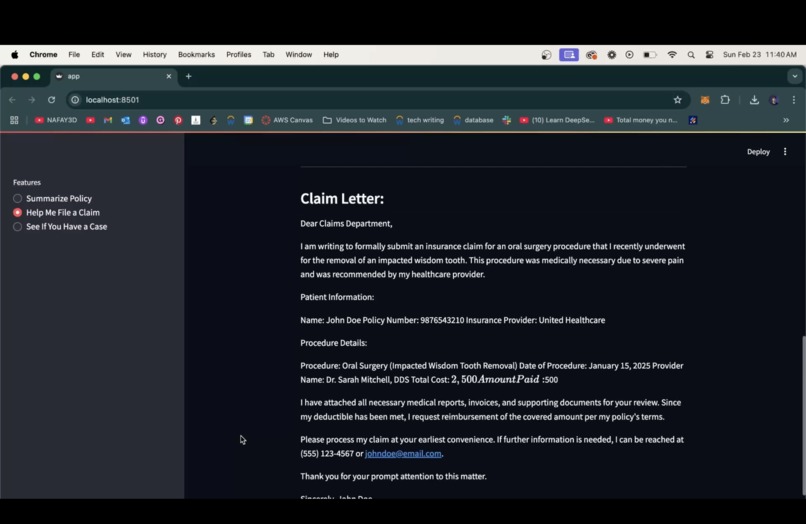Viewport: 806px width, 524px height.
Task: Open the Slack bookmark icon
Action: pyautogui.click(x=507, y=120)
